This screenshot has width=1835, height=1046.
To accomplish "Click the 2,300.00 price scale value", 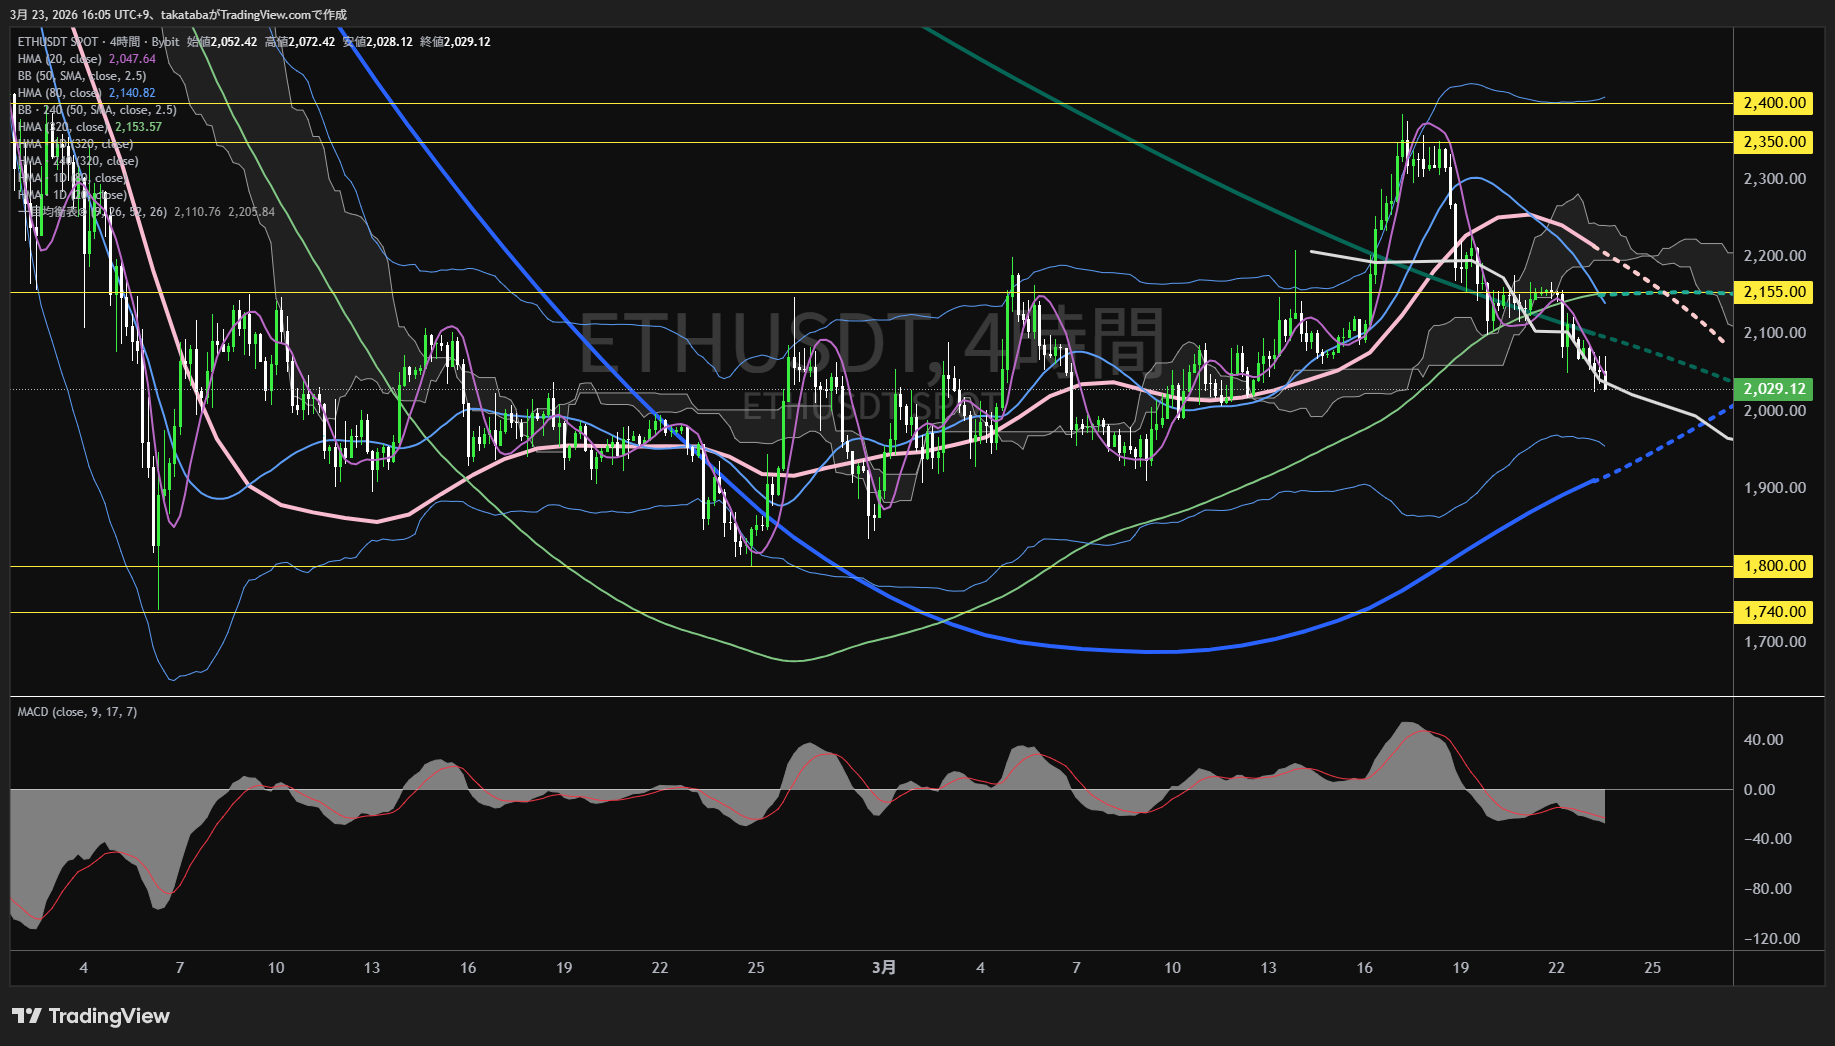I will coord(1774,179).
